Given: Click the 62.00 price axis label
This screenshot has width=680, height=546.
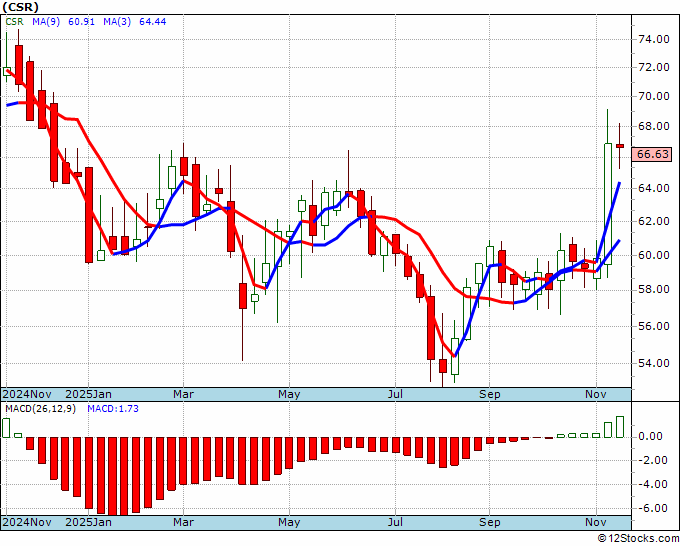Looking at the screenshot, I should point(654,221).
